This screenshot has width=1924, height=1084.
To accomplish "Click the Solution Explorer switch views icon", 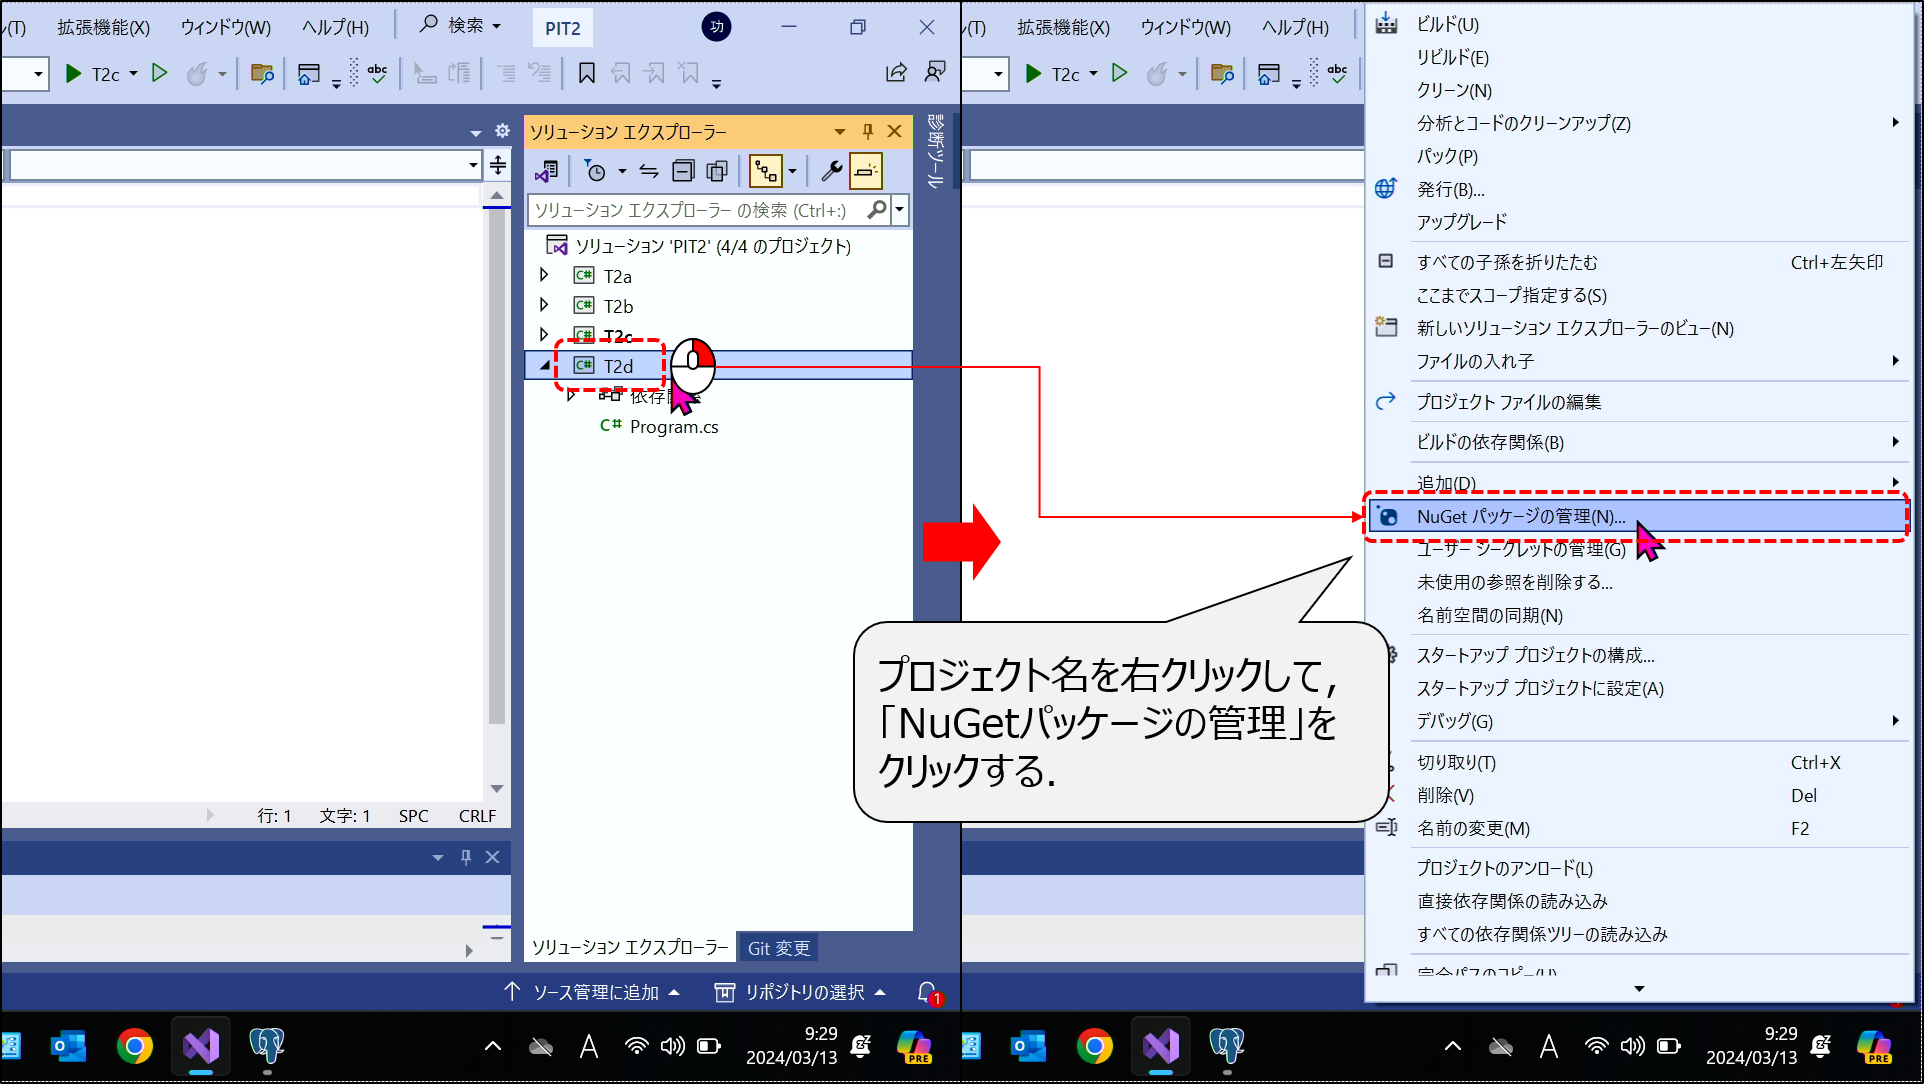I will [546, 172].
